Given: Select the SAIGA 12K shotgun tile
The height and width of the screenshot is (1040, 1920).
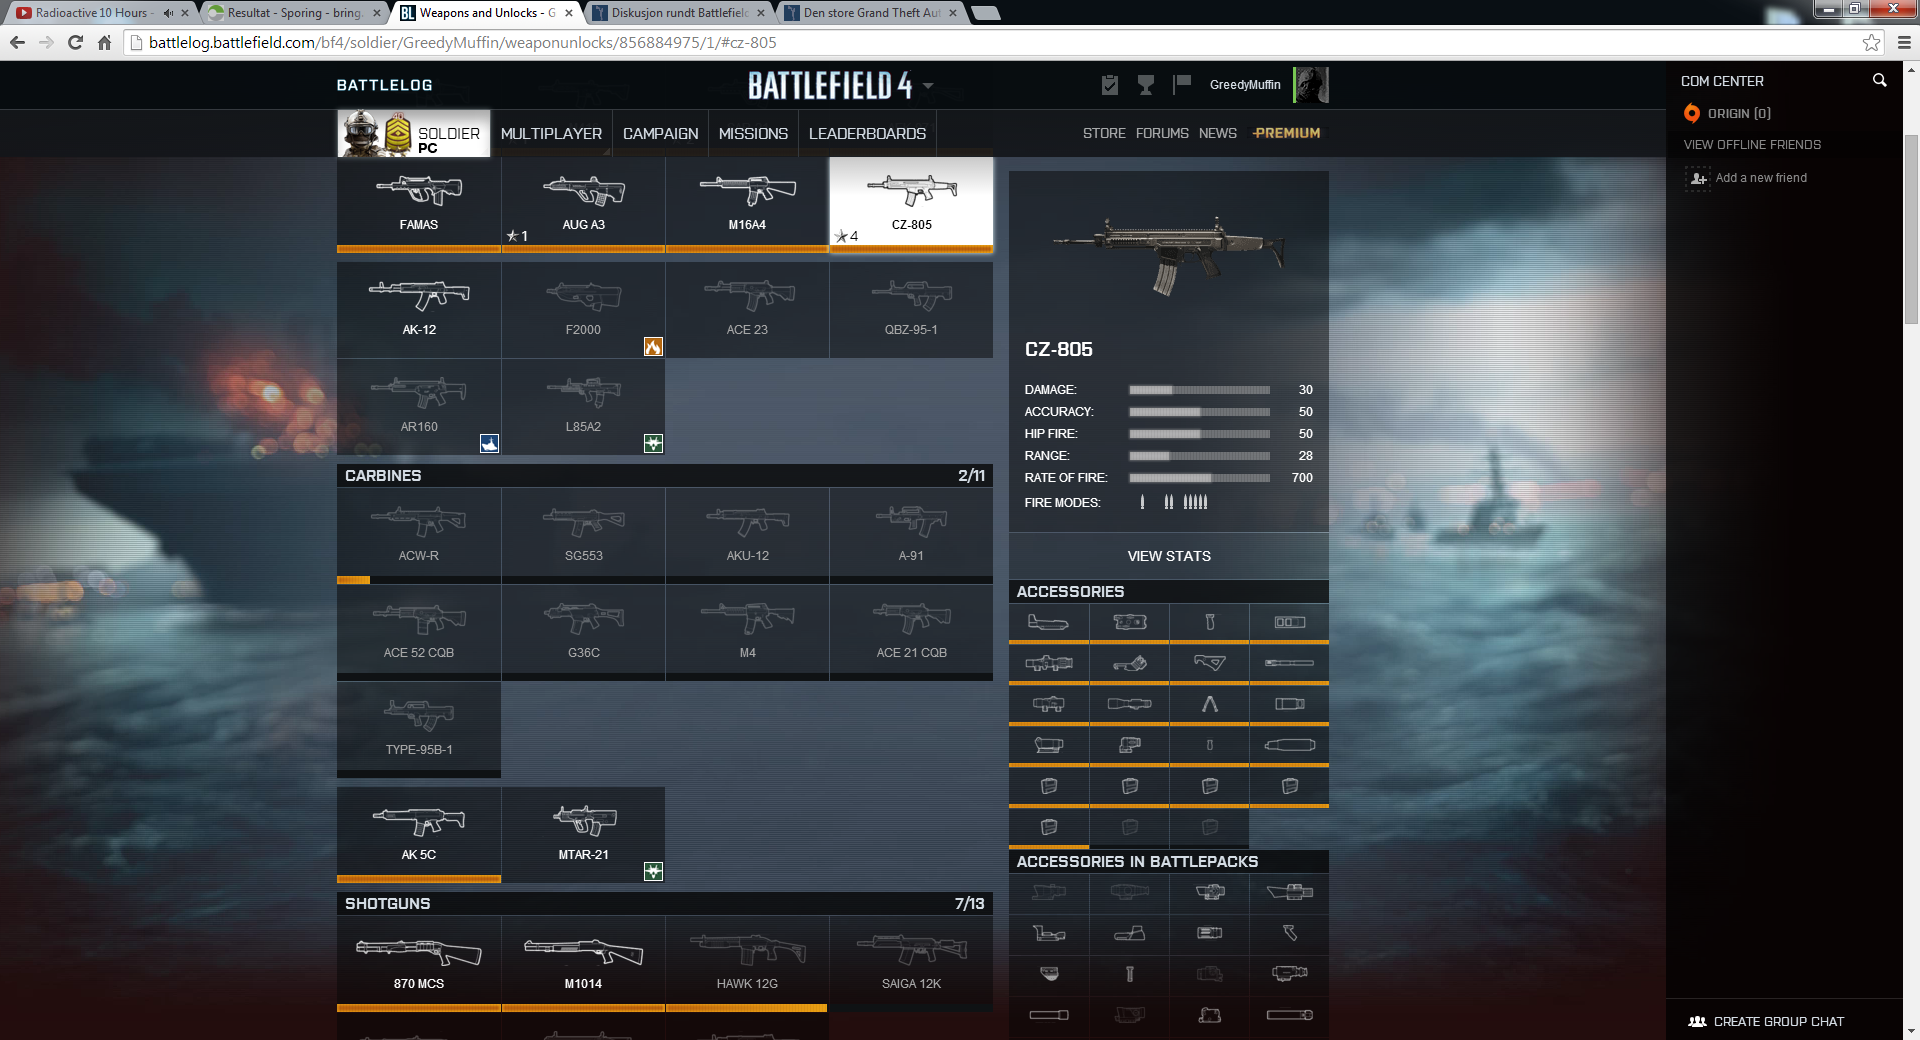Looking at the screenshot, I should coord(911,962).
